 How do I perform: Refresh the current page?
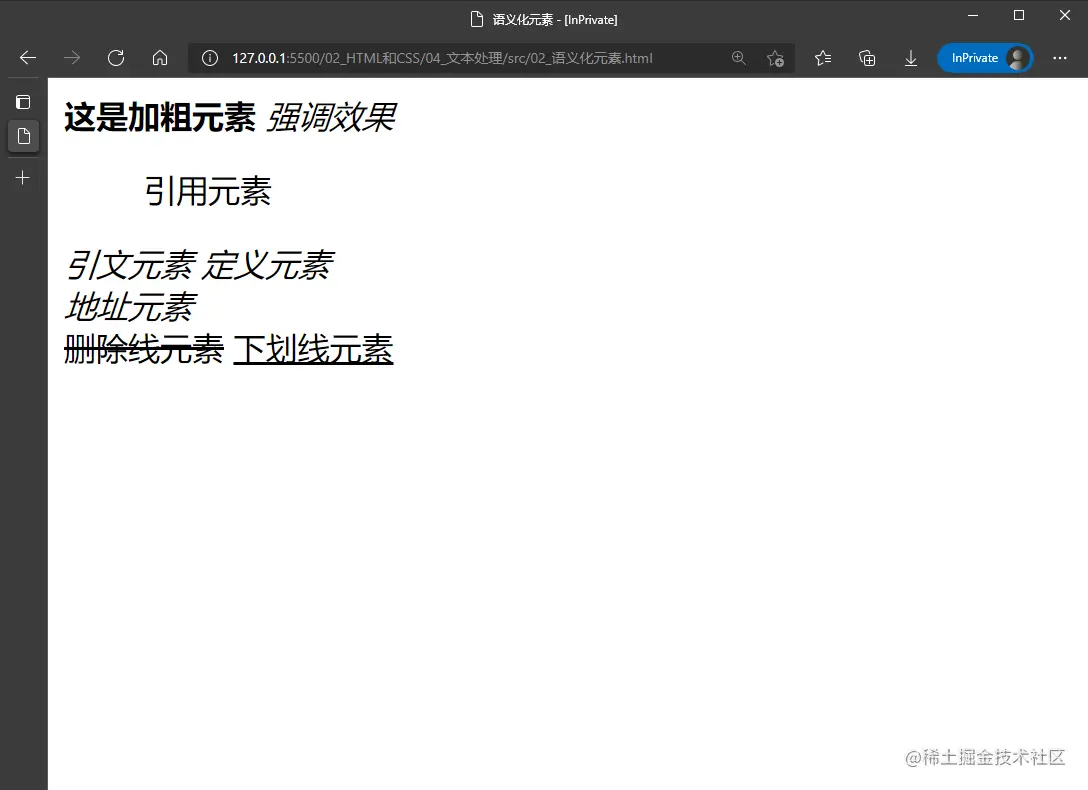pos(116,57)
